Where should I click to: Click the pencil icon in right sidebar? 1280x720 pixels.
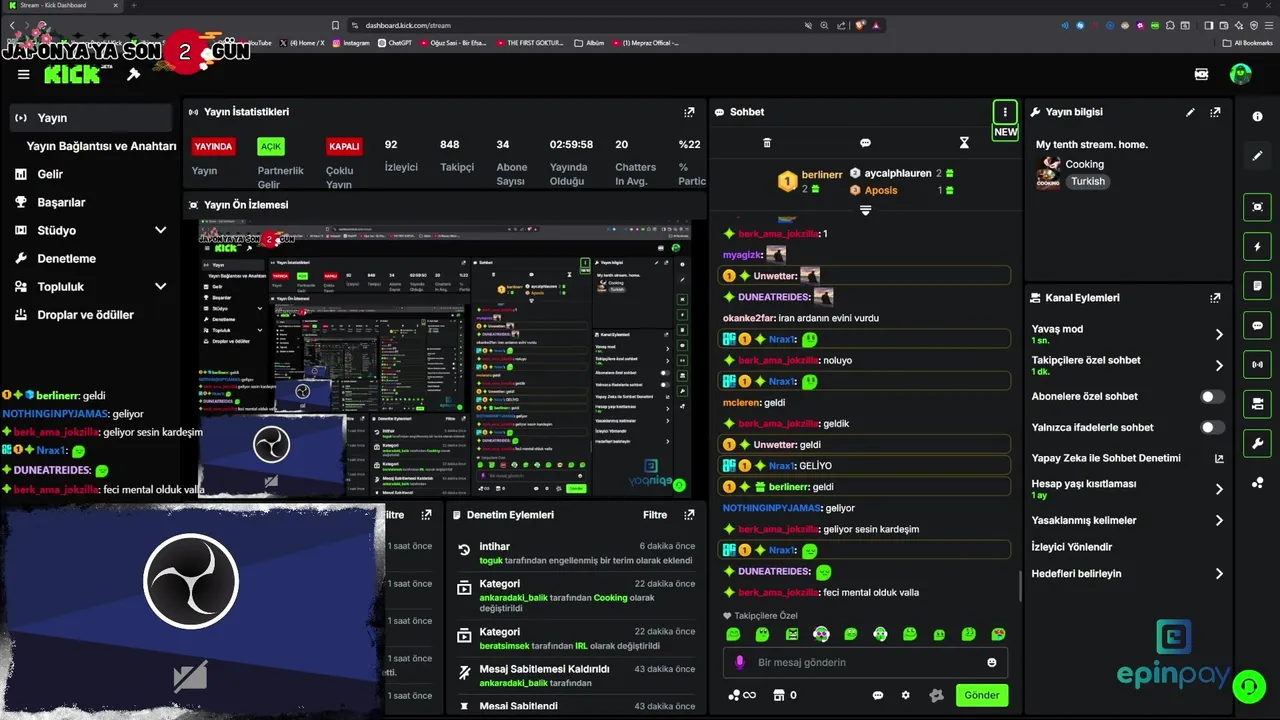(1258, 156)
